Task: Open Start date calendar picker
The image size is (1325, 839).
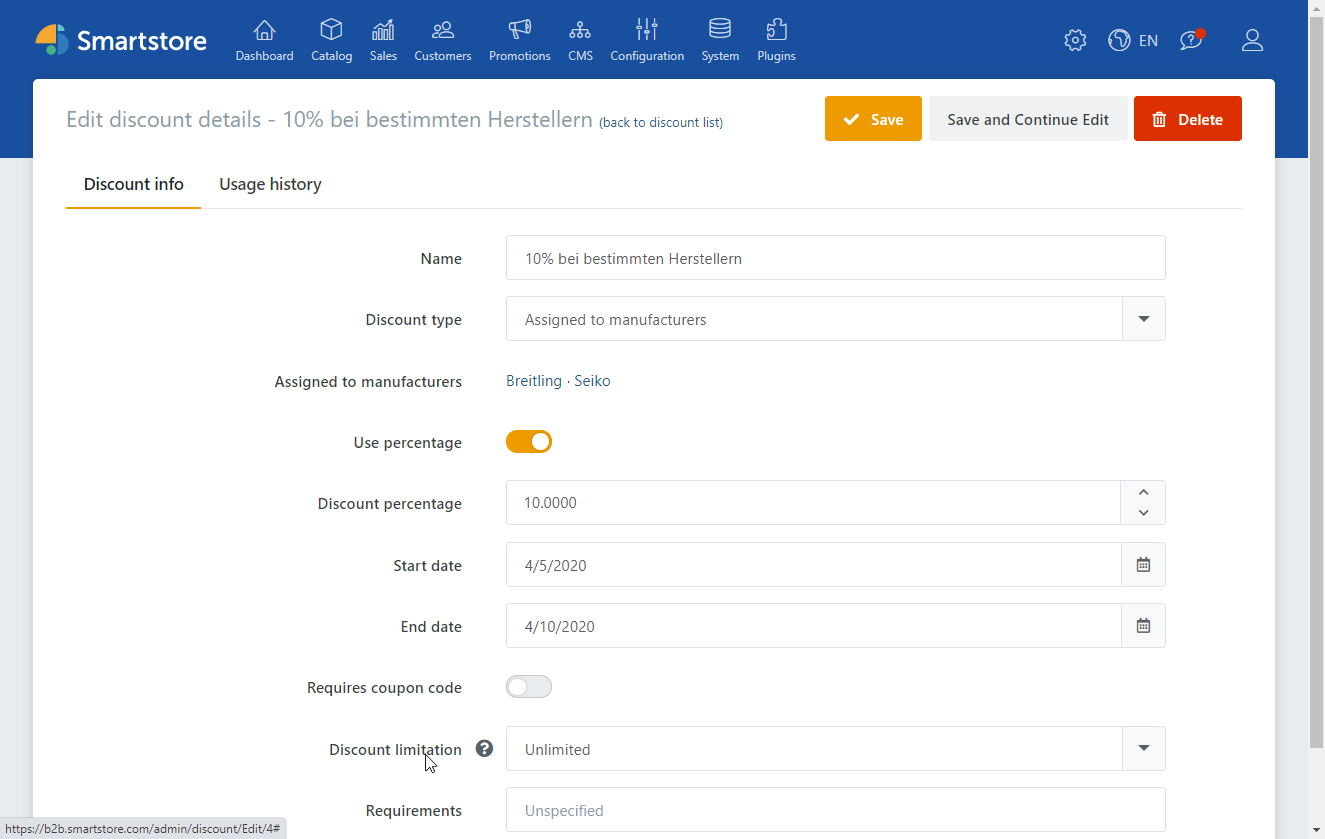Action: 1143,565
